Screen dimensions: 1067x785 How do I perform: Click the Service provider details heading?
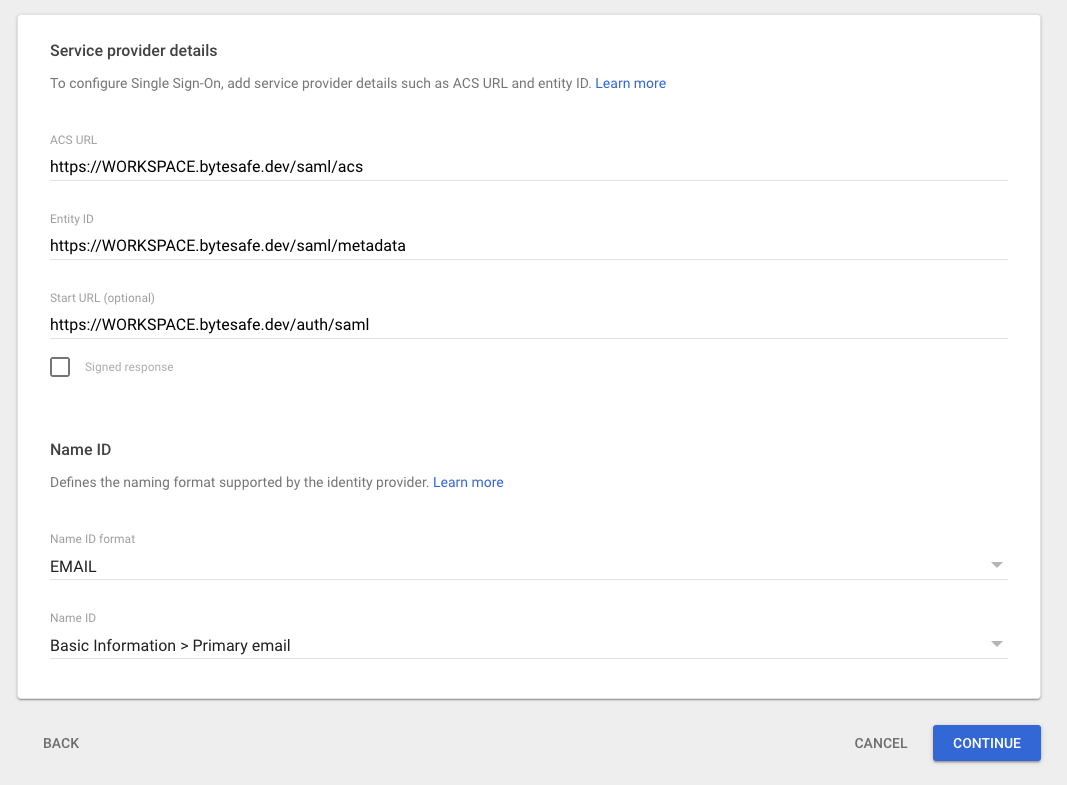tap(133, 50)
